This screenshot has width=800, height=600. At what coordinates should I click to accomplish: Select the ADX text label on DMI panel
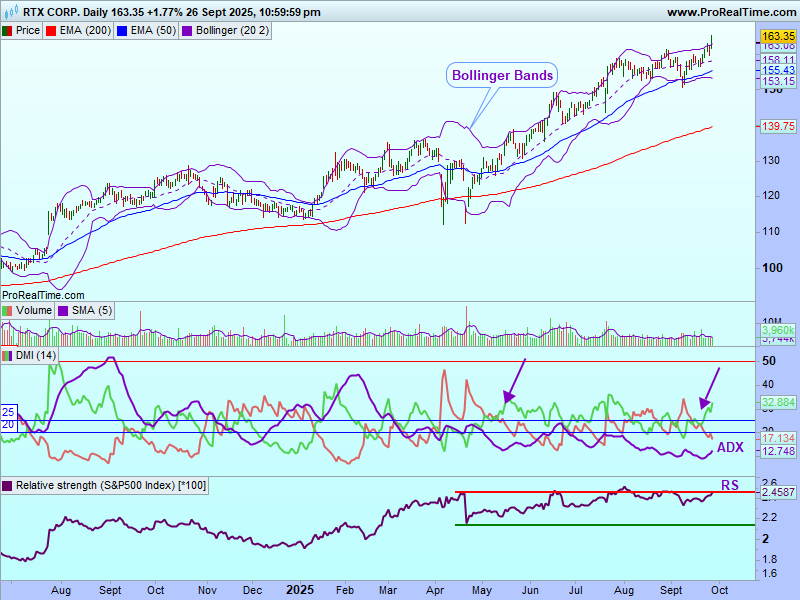pos(730,447)
